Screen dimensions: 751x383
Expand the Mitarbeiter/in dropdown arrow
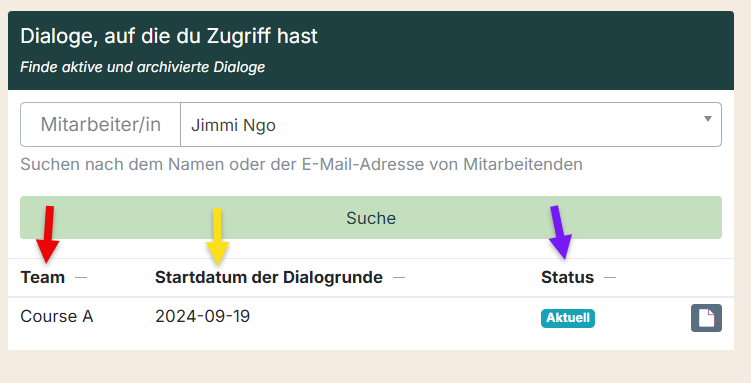(x=707, y=119)
